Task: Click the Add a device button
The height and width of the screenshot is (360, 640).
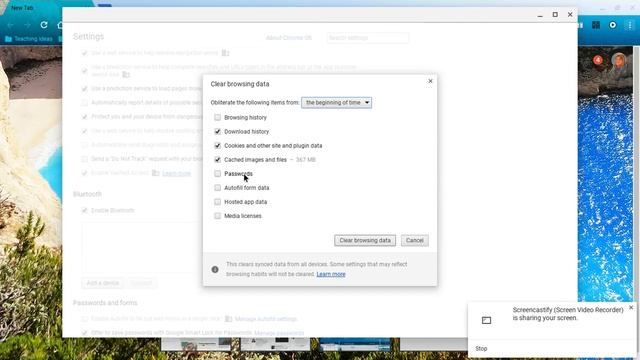Action: click(x=103, y=283)
